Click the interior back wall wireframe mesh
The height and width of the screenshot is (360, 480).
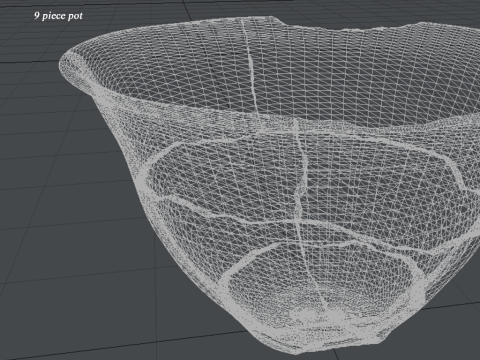(333, 73)
